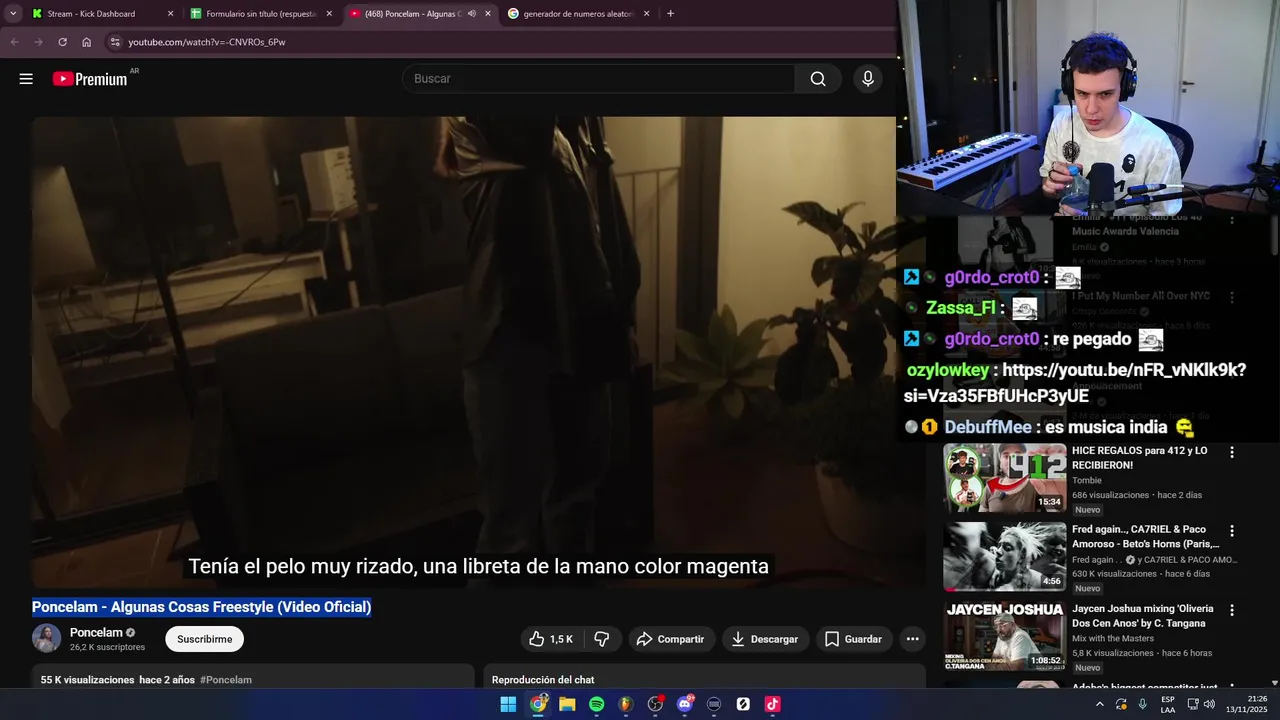Click the video title Algunas Cosas Freestyle

[202, 607]
